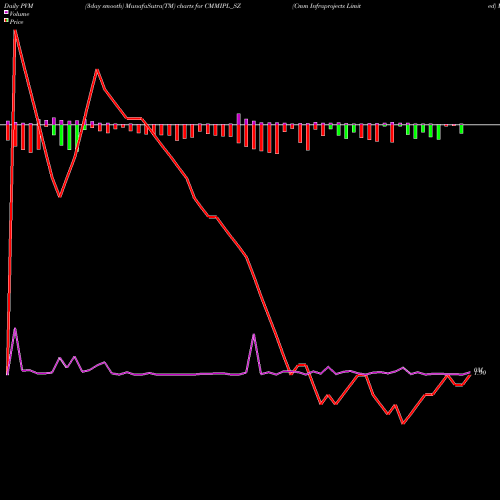The image size is (500, 500).
Task: Click the 'MunafaSutra(TM) charts for CMMIPL_SZ' heading
Action: click(x=183, y=6)
